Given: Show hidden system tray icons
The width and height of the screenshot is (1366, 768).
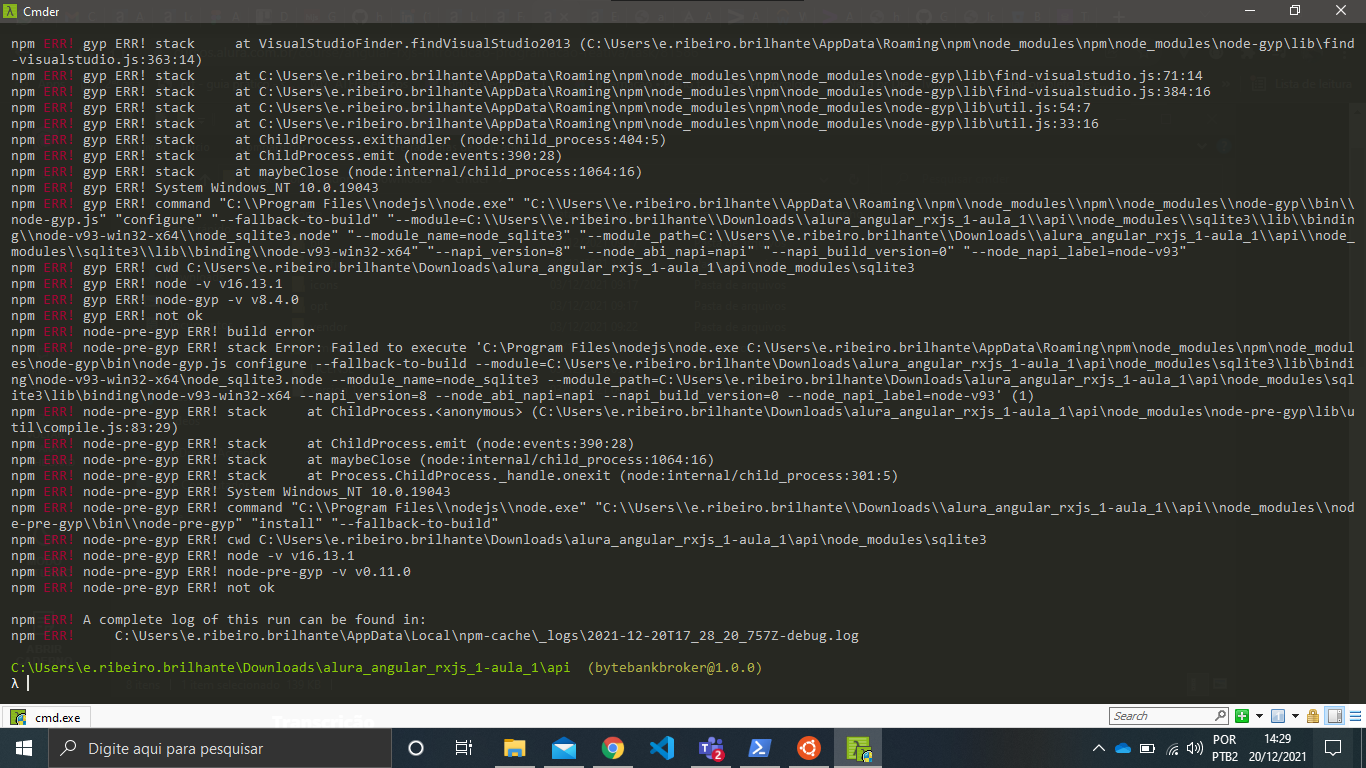Looking at the screenshot, I should pyautogui.click(x=1099, y=748).
